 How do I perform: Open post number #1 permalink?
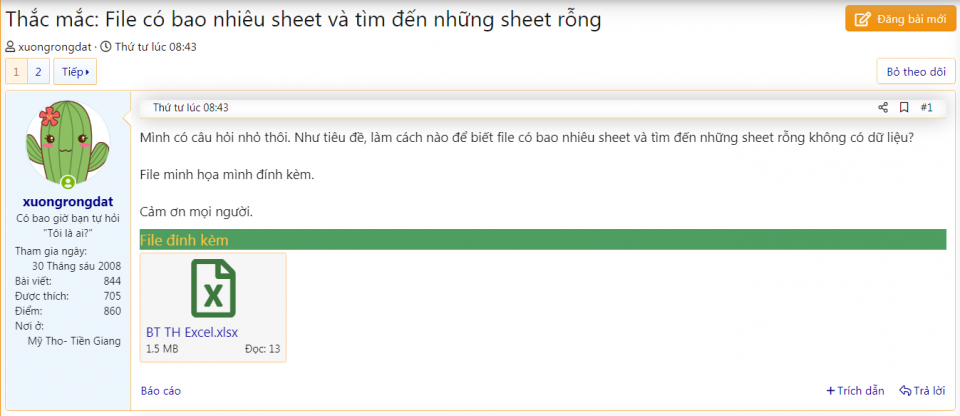926,108
